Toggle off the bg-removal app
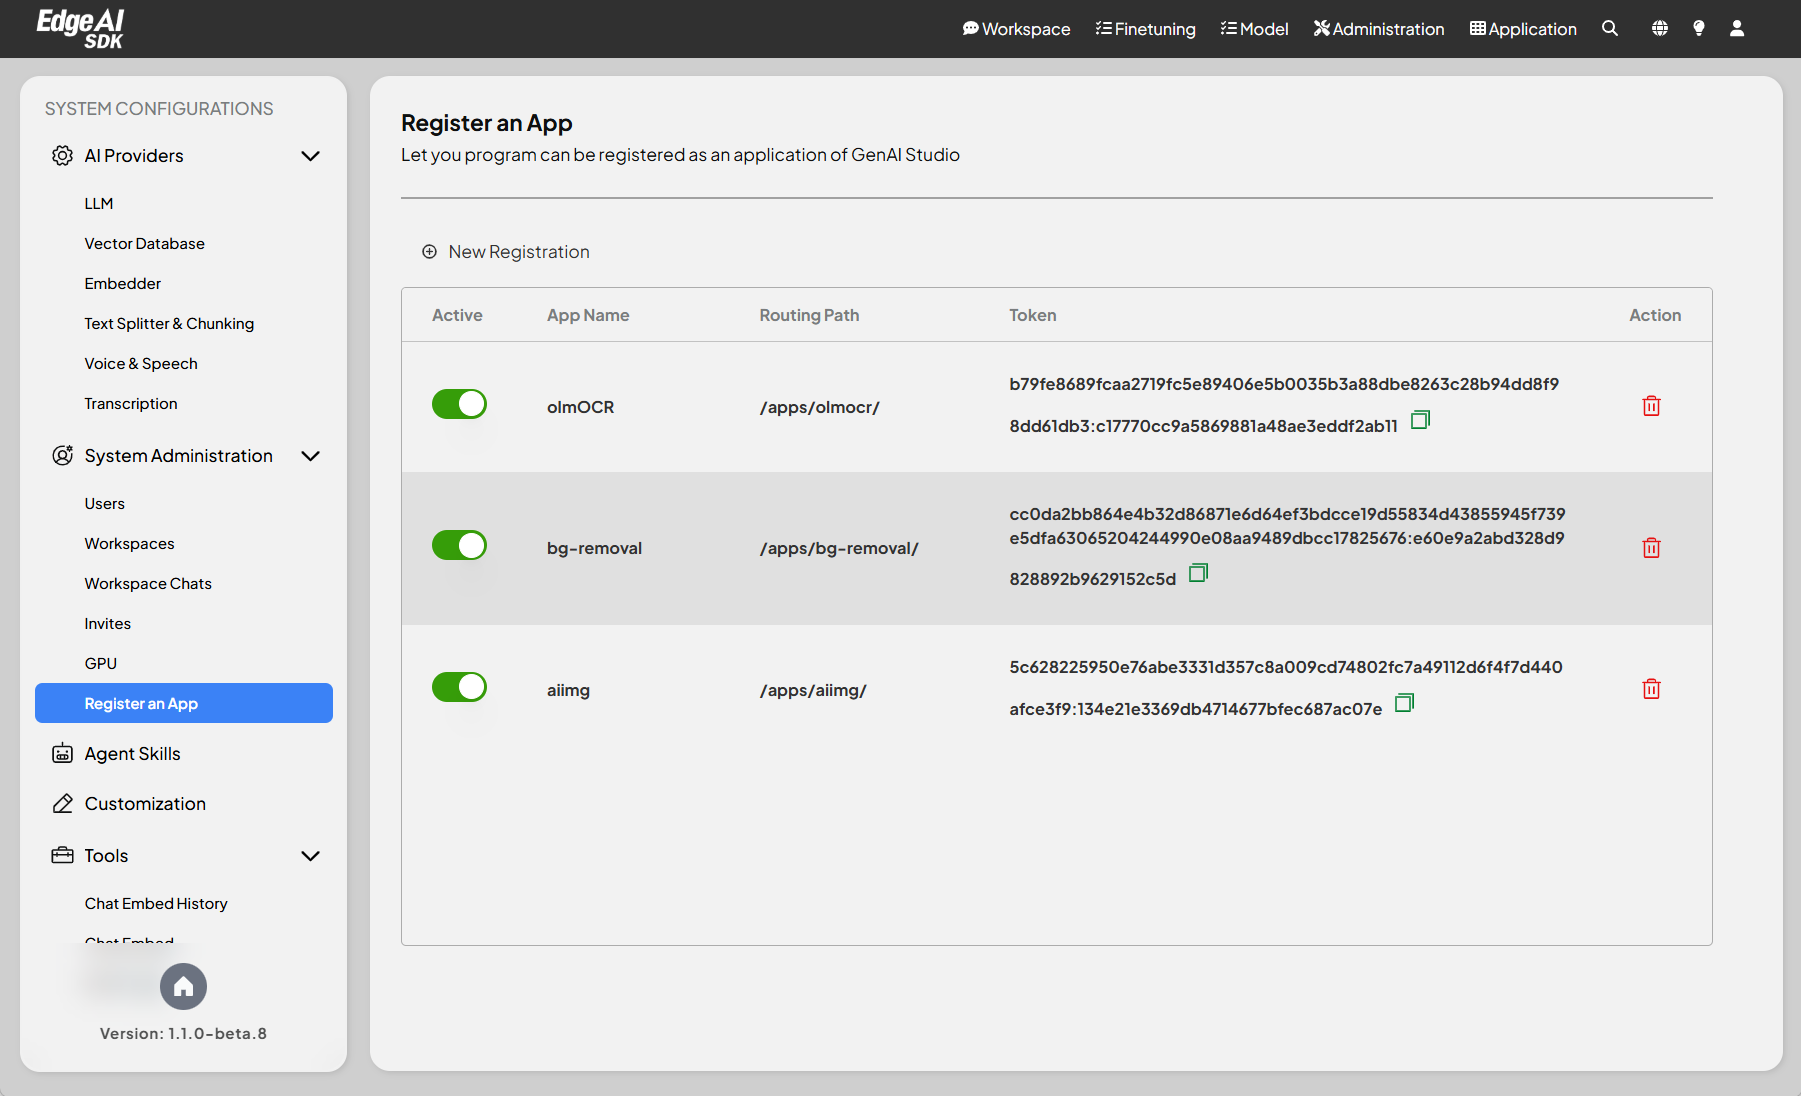The height and width of the screenshot is (1096, 1801). point(459,545)
